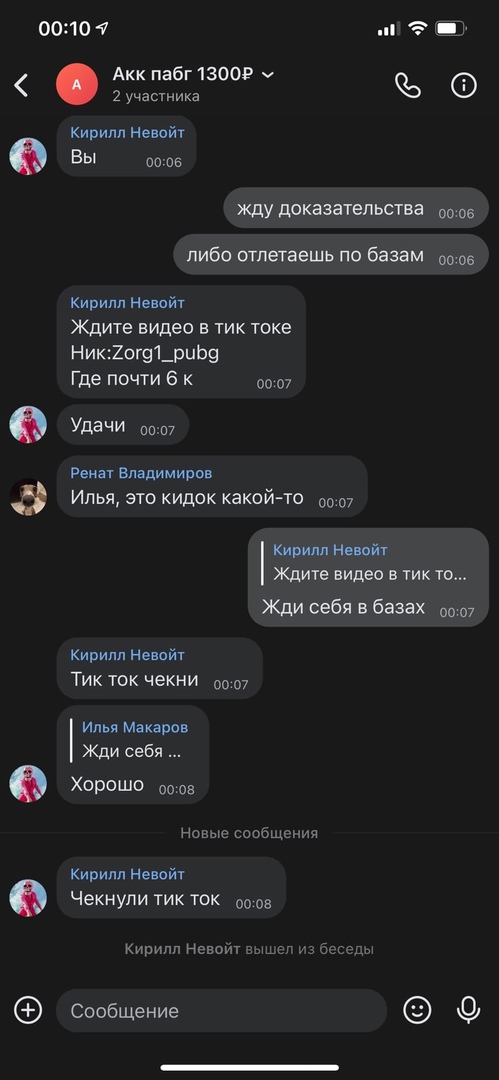
Task: Tap Кирилл Невойт name above Чекнули тик ток
Action: click(128, 874)
